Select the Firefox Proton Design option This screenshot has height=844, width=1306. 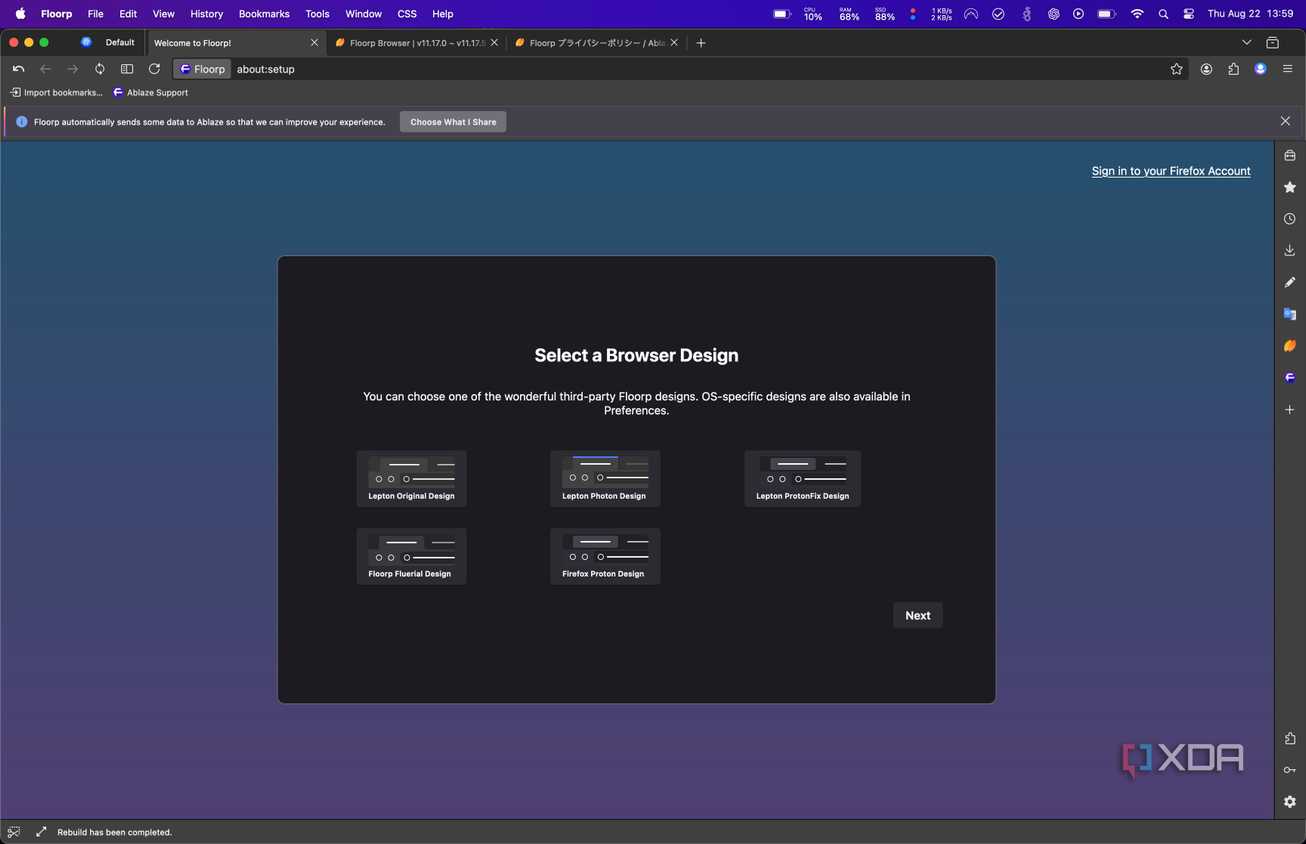click(x=605, y=556)
